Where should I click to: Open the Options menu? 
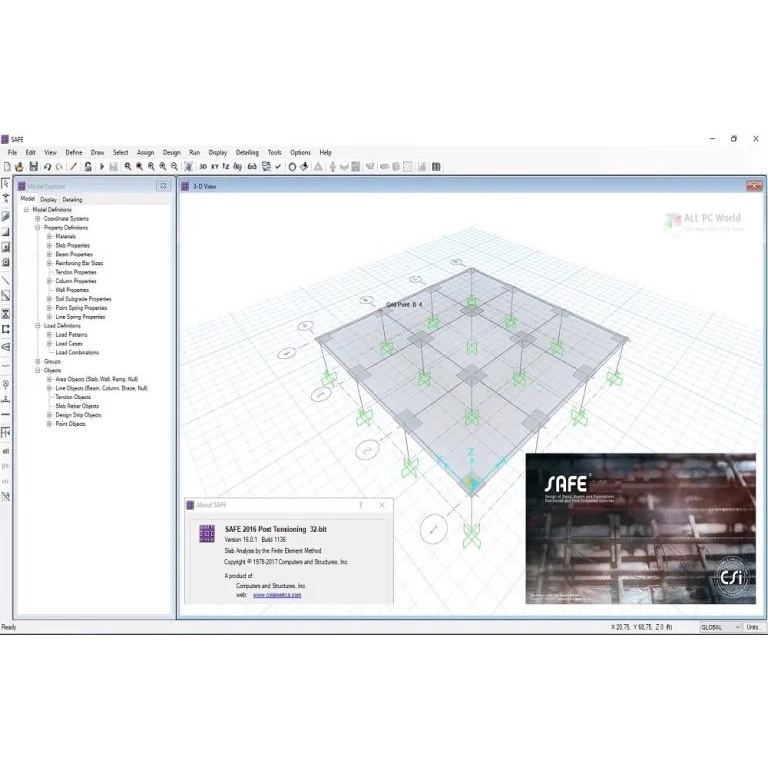point(300,152)
